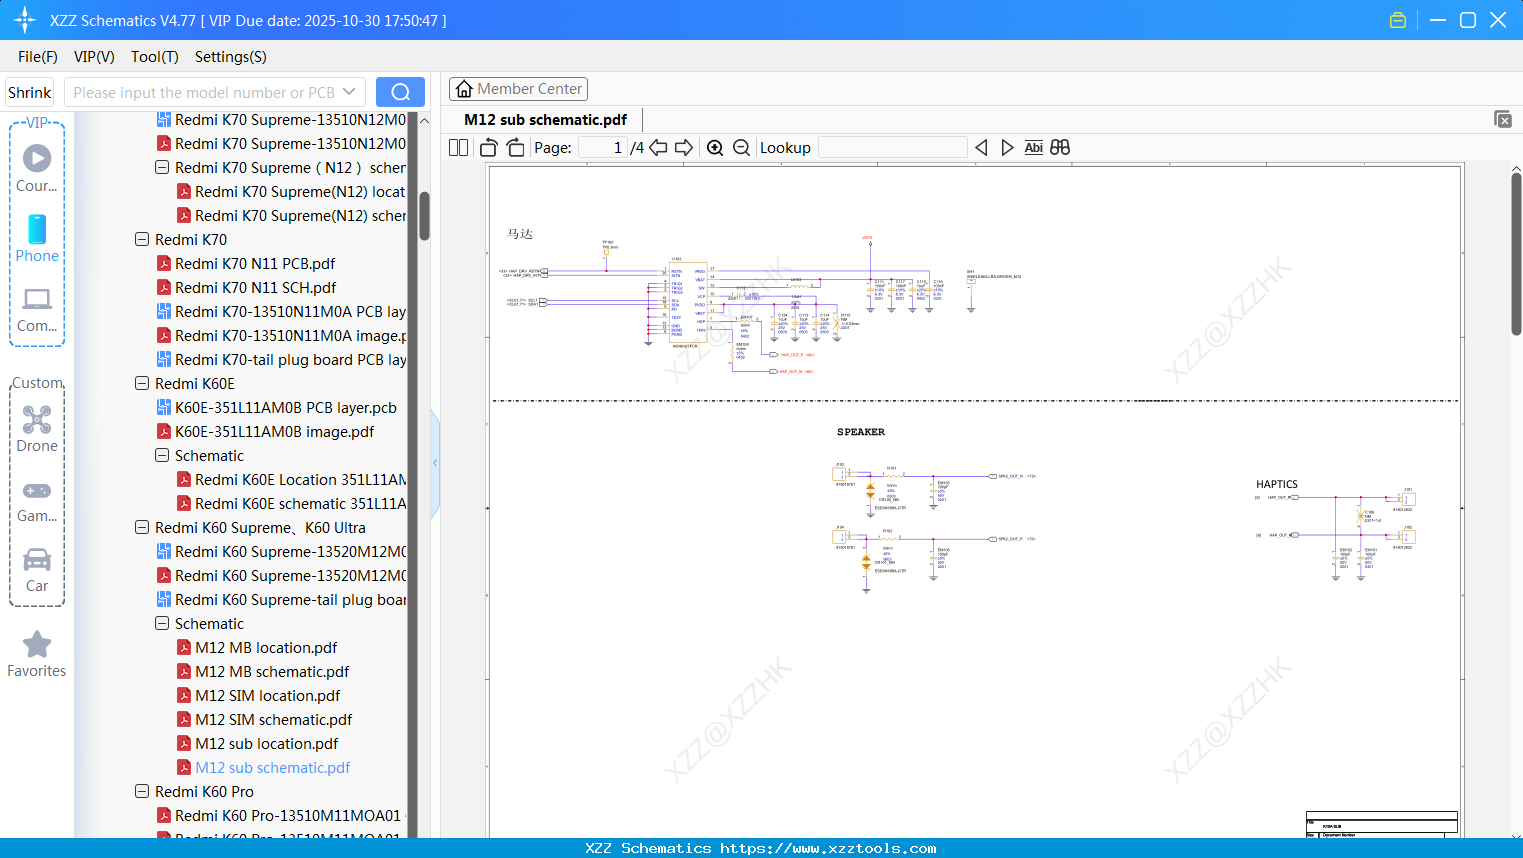Select the Drone schematics category

click(x=37, y=426)
